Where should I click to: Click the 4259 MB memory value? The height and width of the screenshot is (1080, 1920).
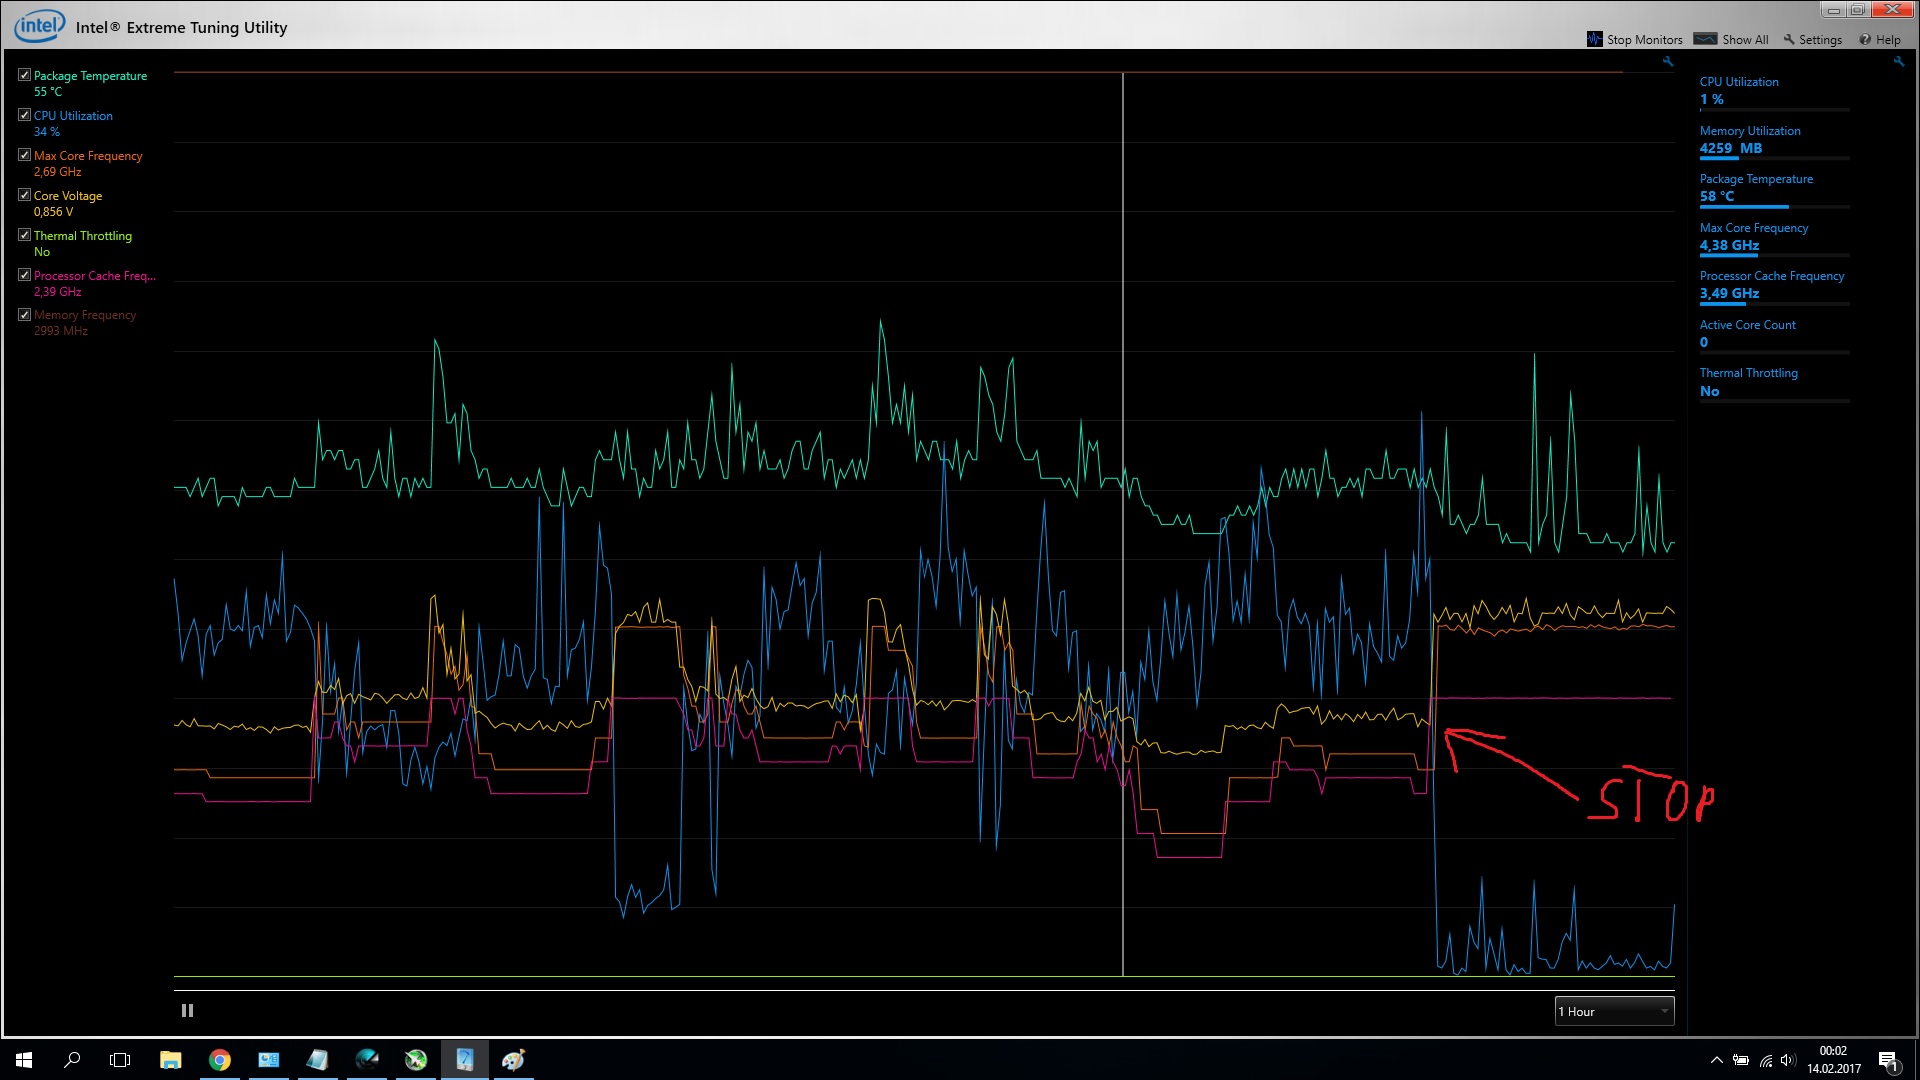[x=1731, y=148]
